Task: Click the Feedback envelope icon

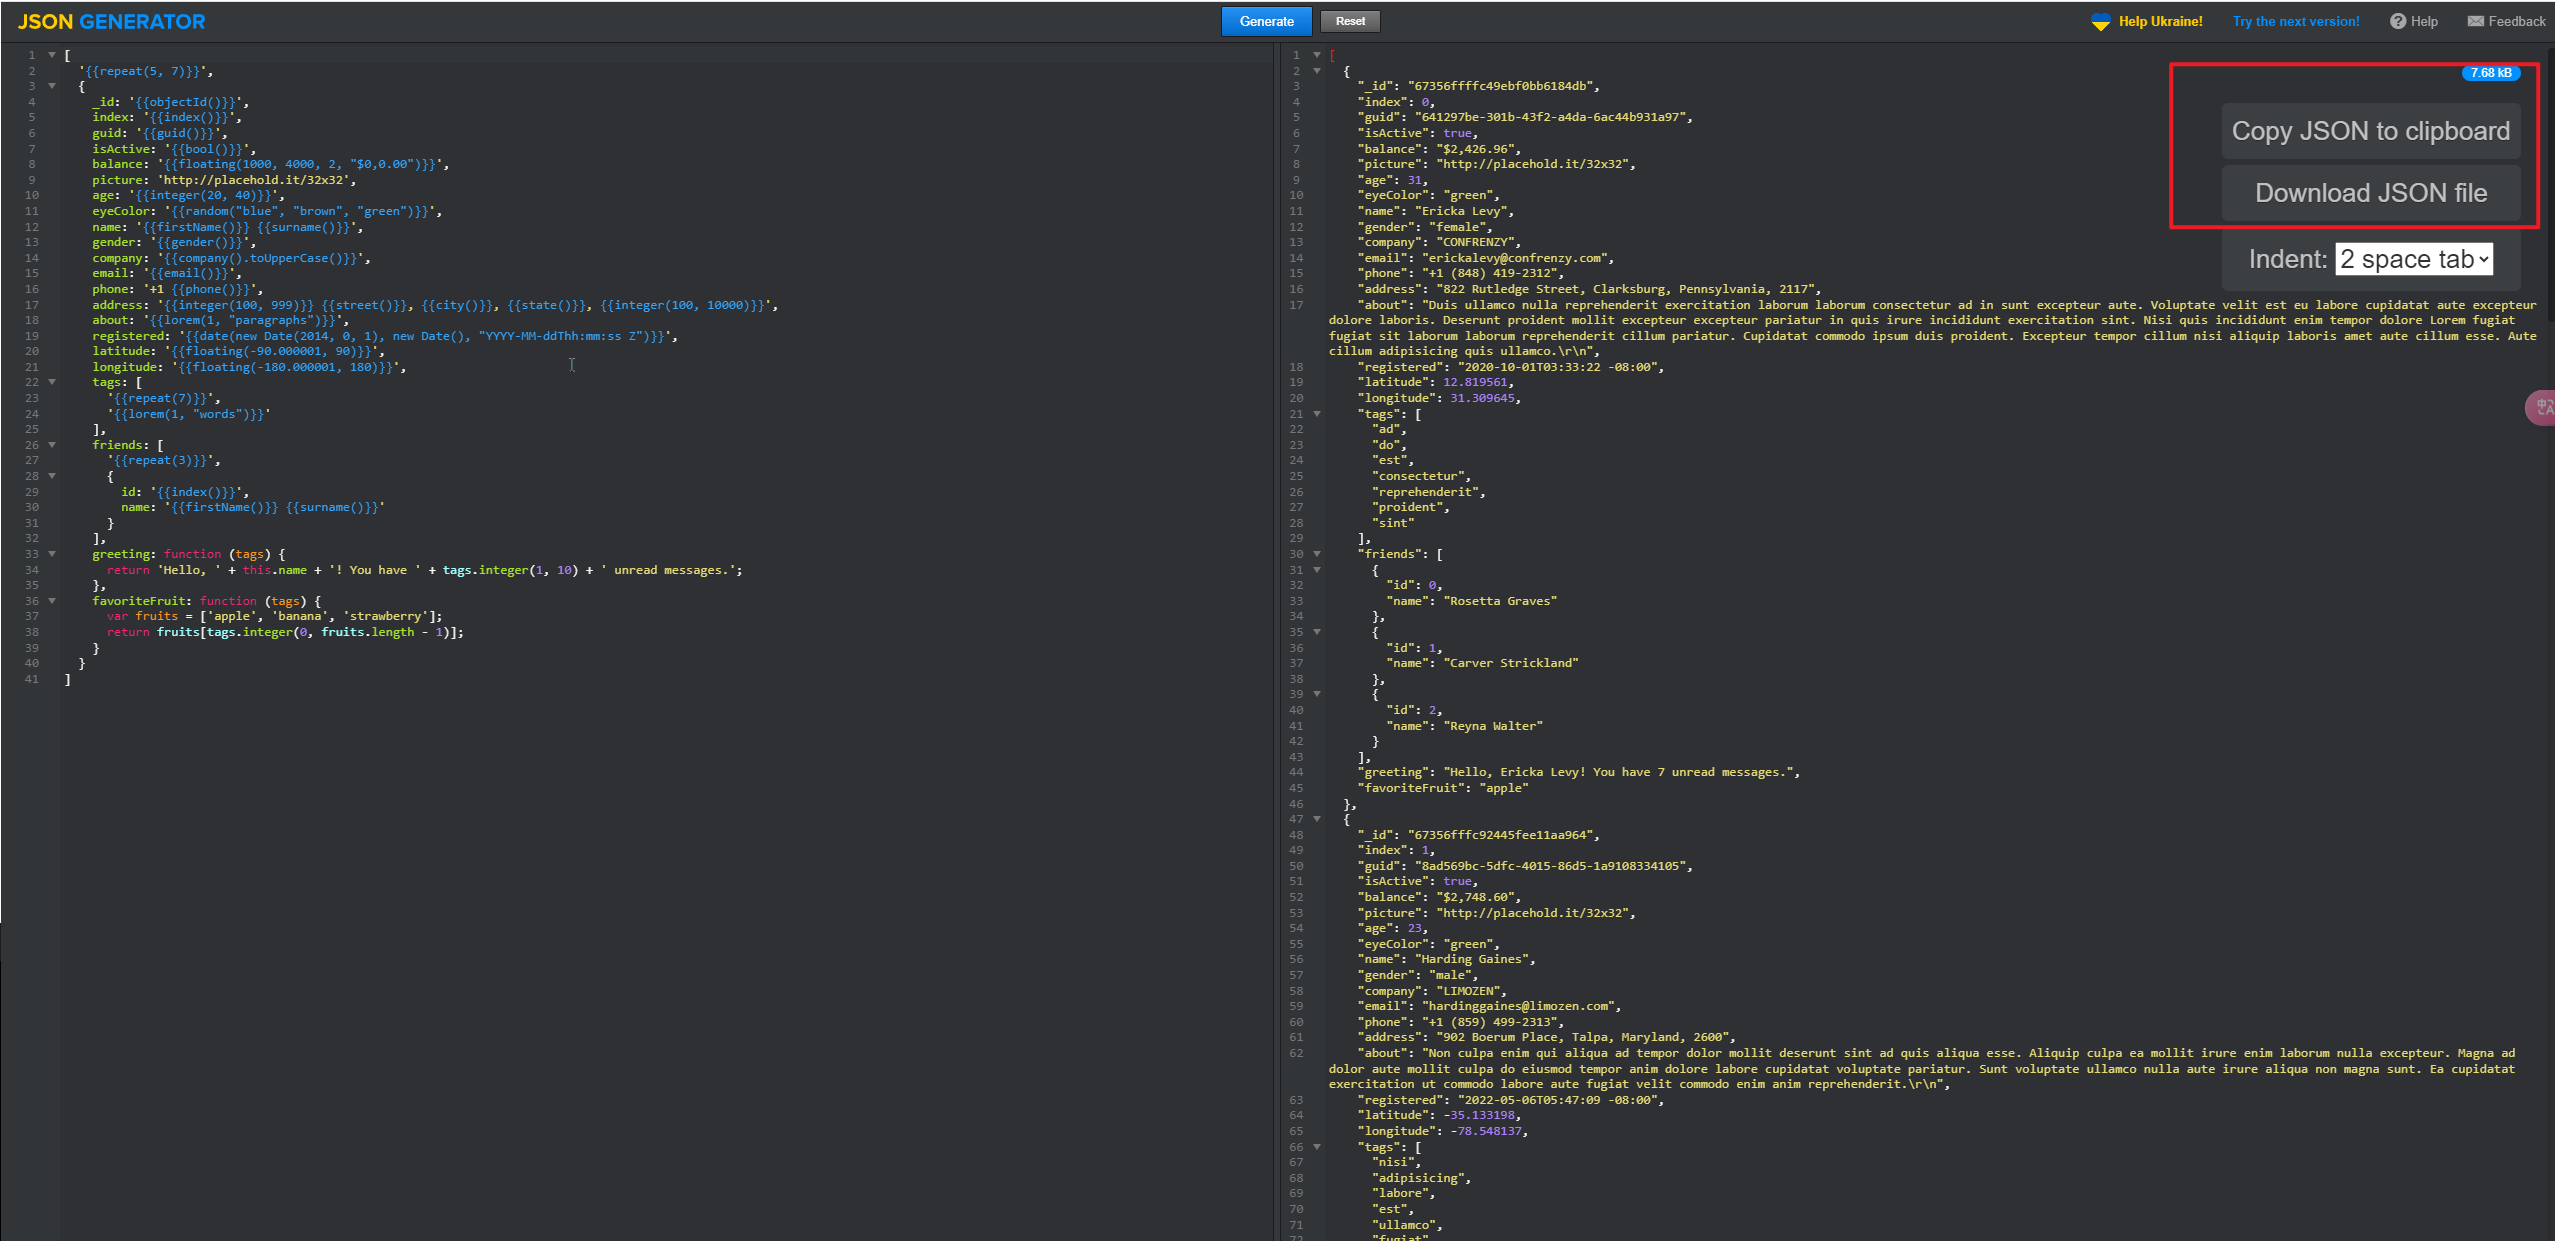Action: (2475, 21)
